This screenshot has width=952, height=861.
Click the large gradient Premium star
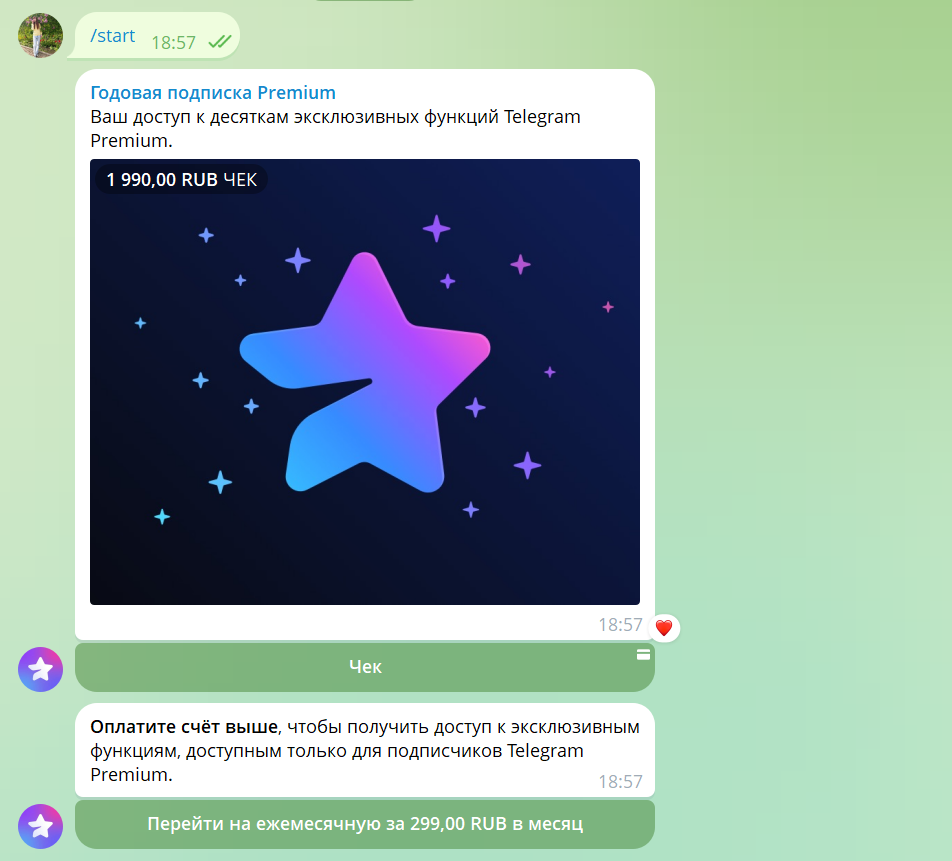coord(365,373)
